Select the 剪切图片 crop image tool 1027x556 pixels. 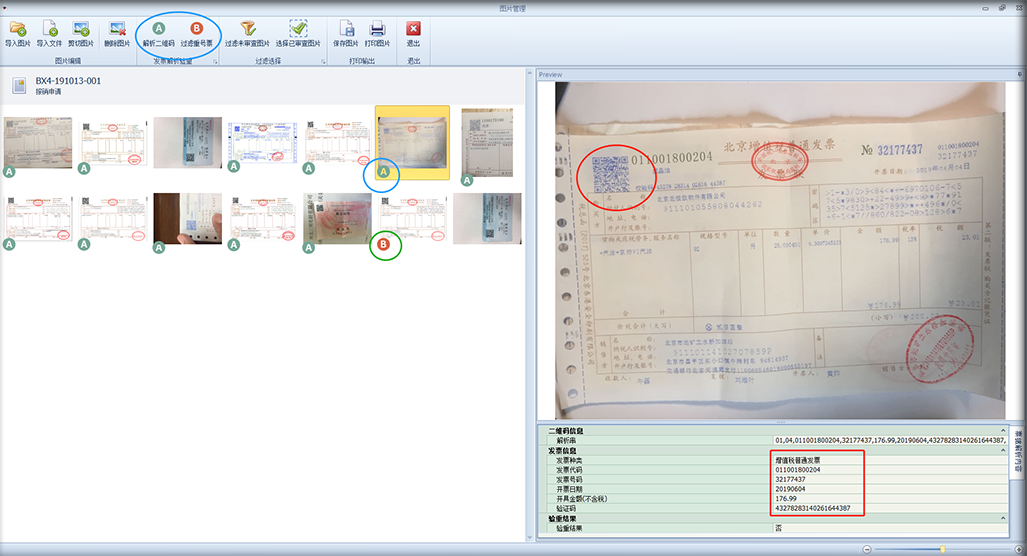coord(81,28)
